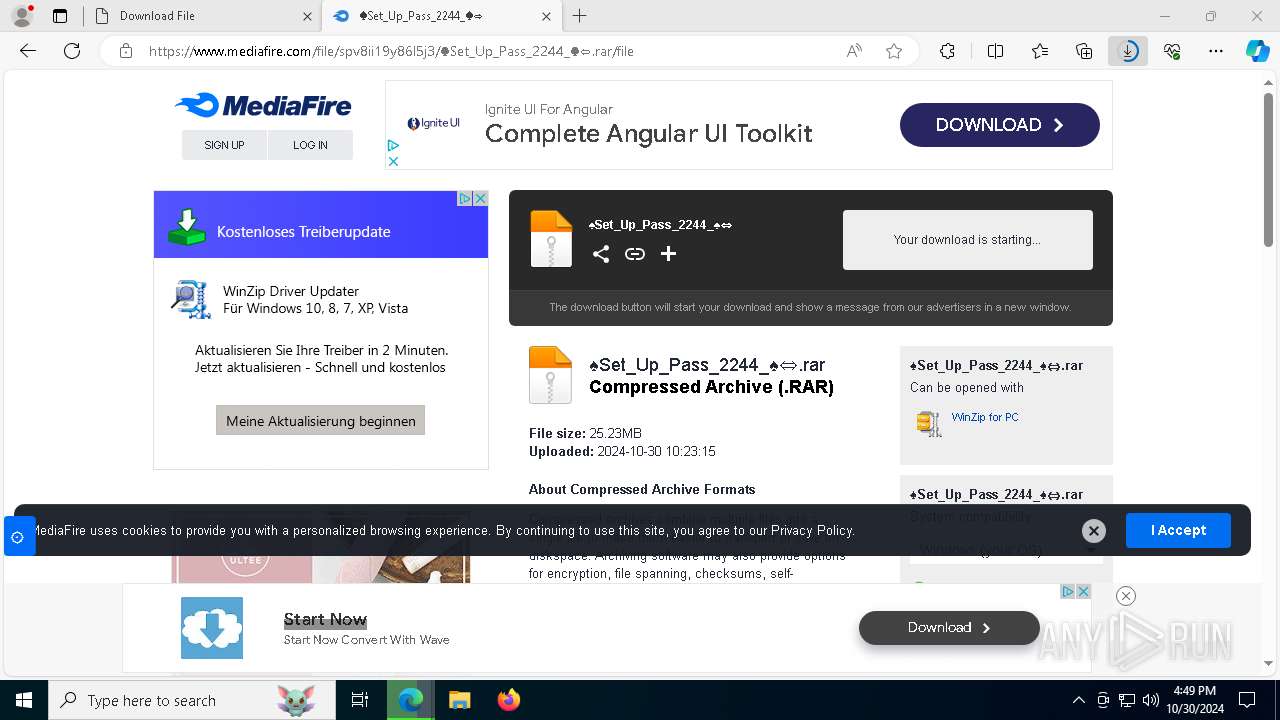This screenshot has width=1280, height=720.
Task: Close the Download File tab
Action: [307, 16]
